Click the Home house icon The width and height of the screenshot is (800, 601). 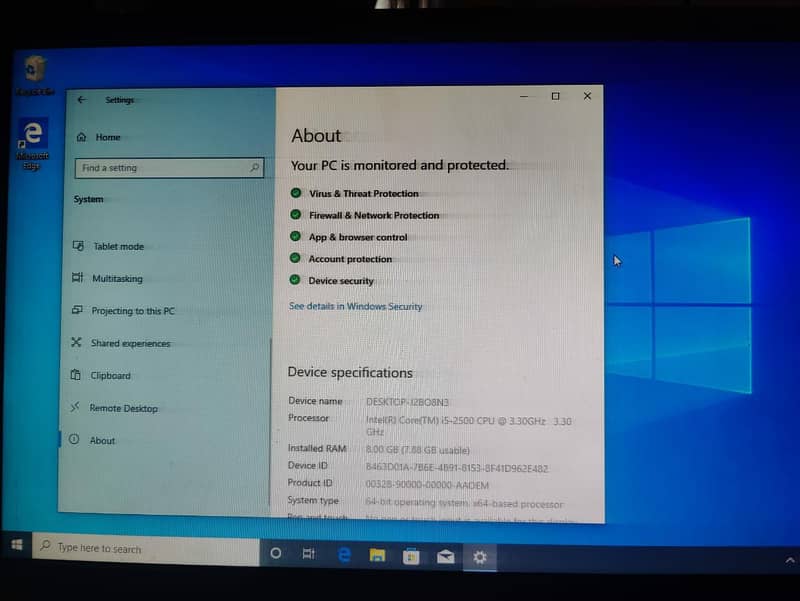click(x=82, y=137)
